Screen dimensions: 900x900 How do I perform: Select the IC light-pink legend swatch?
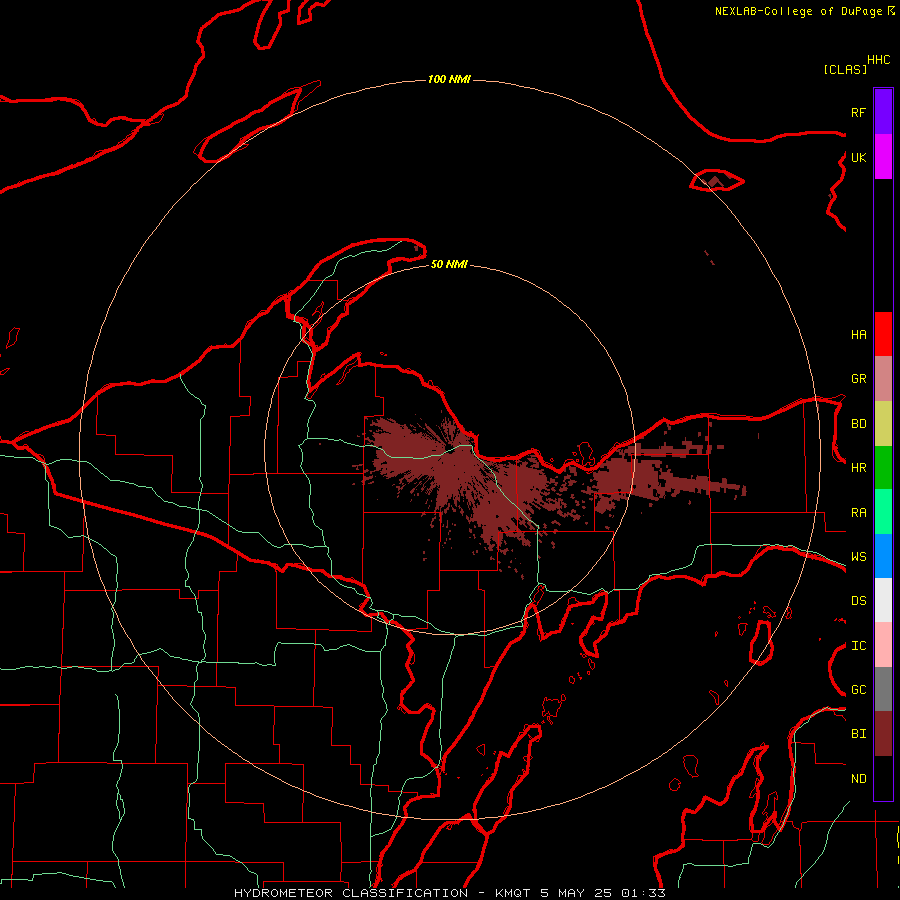883,645
